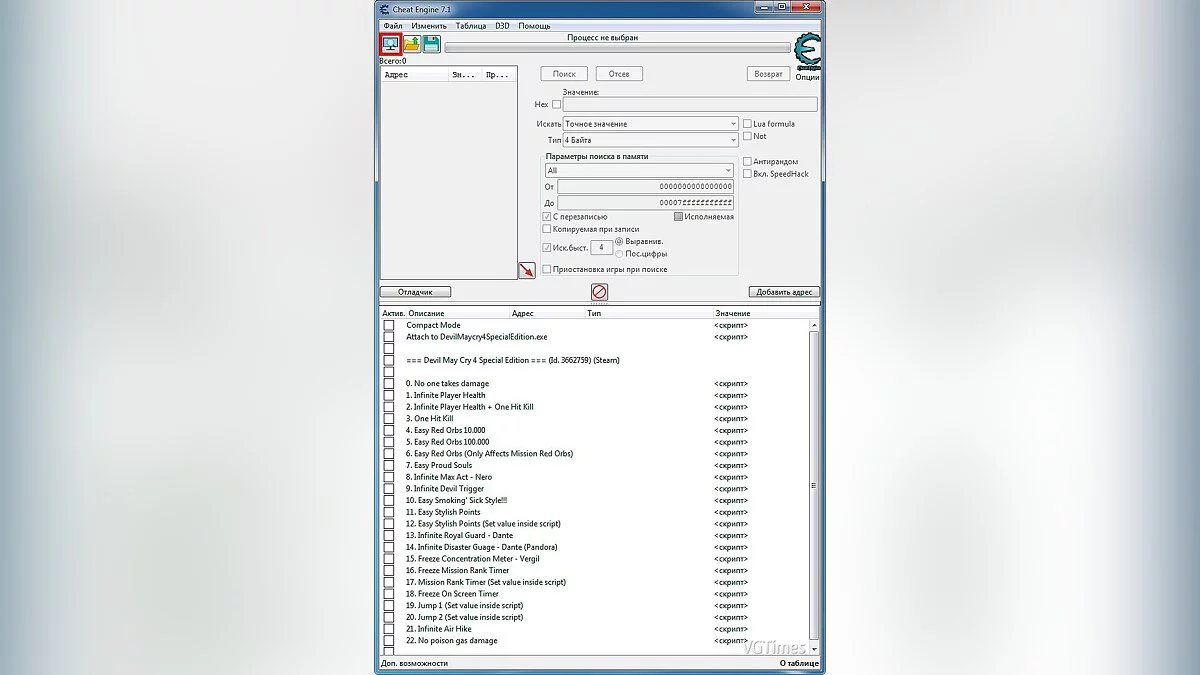The width and height of the screenshot is (1200, 675).
Task: Click the Поиск button
Action: 564,74
